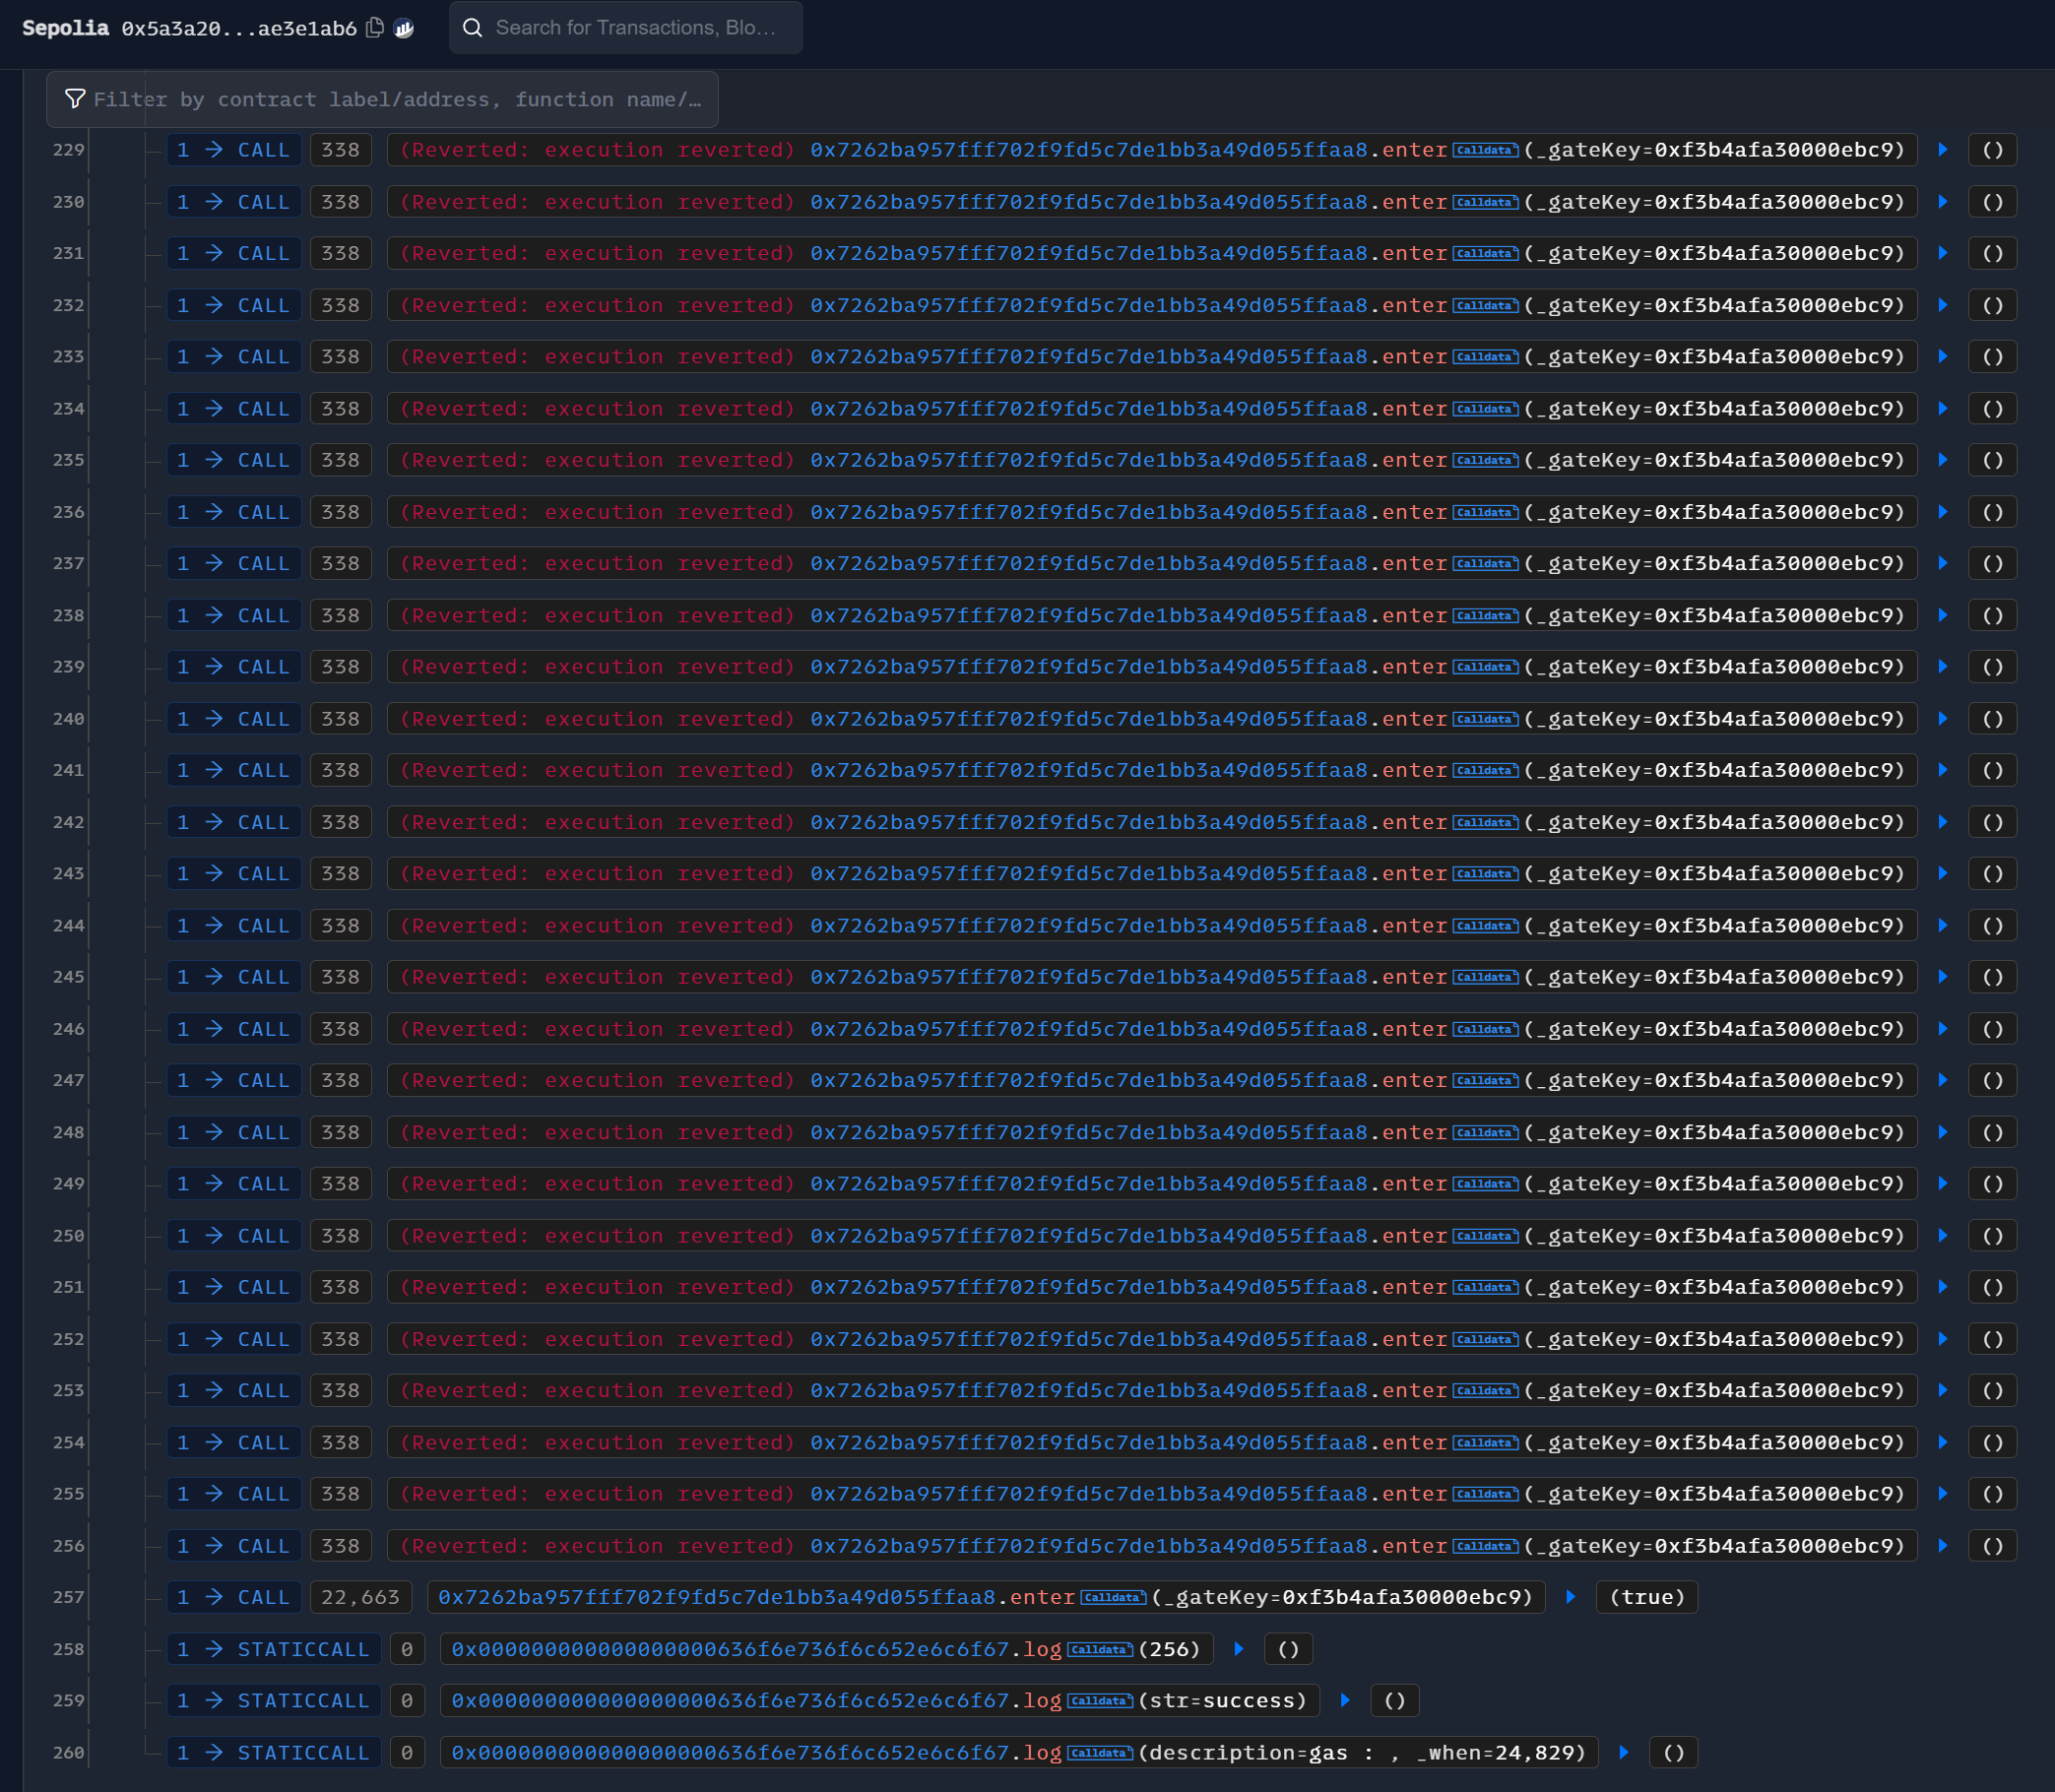
Task: Click the search magnifier icon
Action: [473, 28]
